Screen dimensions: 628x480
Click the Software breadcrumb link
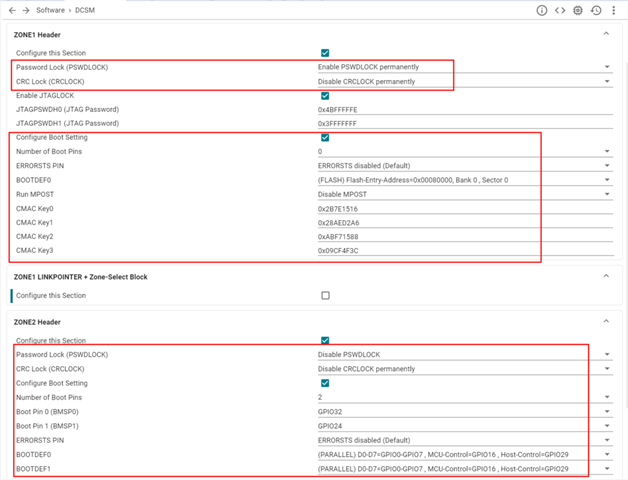[x=50, y=10]
